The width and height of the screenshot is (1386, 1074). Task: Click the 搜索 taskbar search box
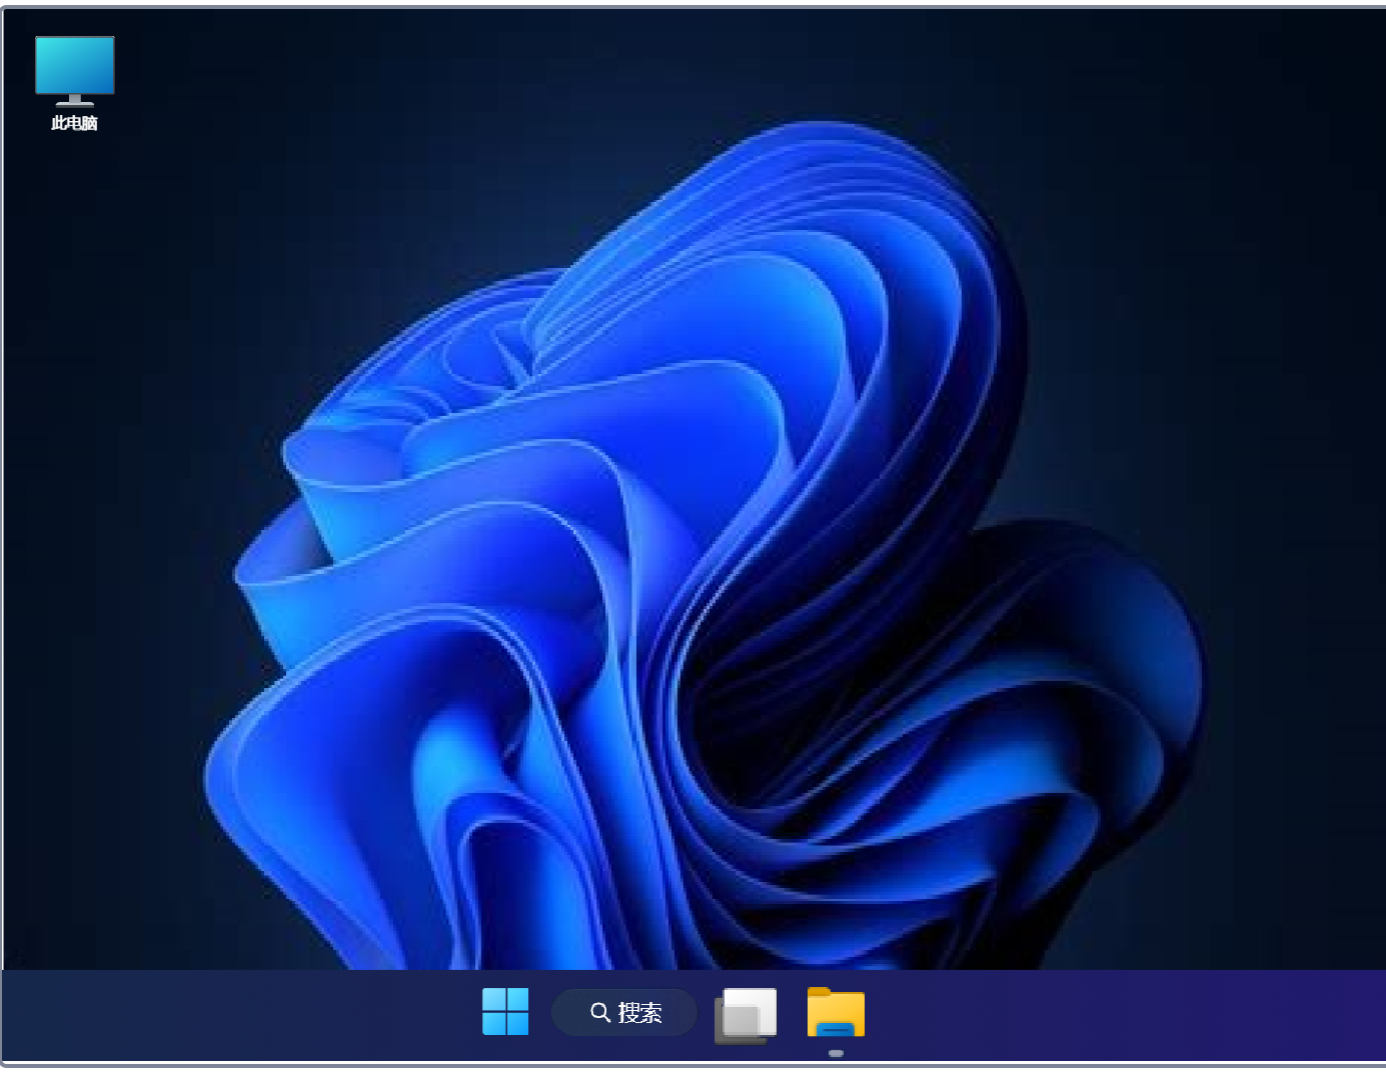click(625, 1013)
